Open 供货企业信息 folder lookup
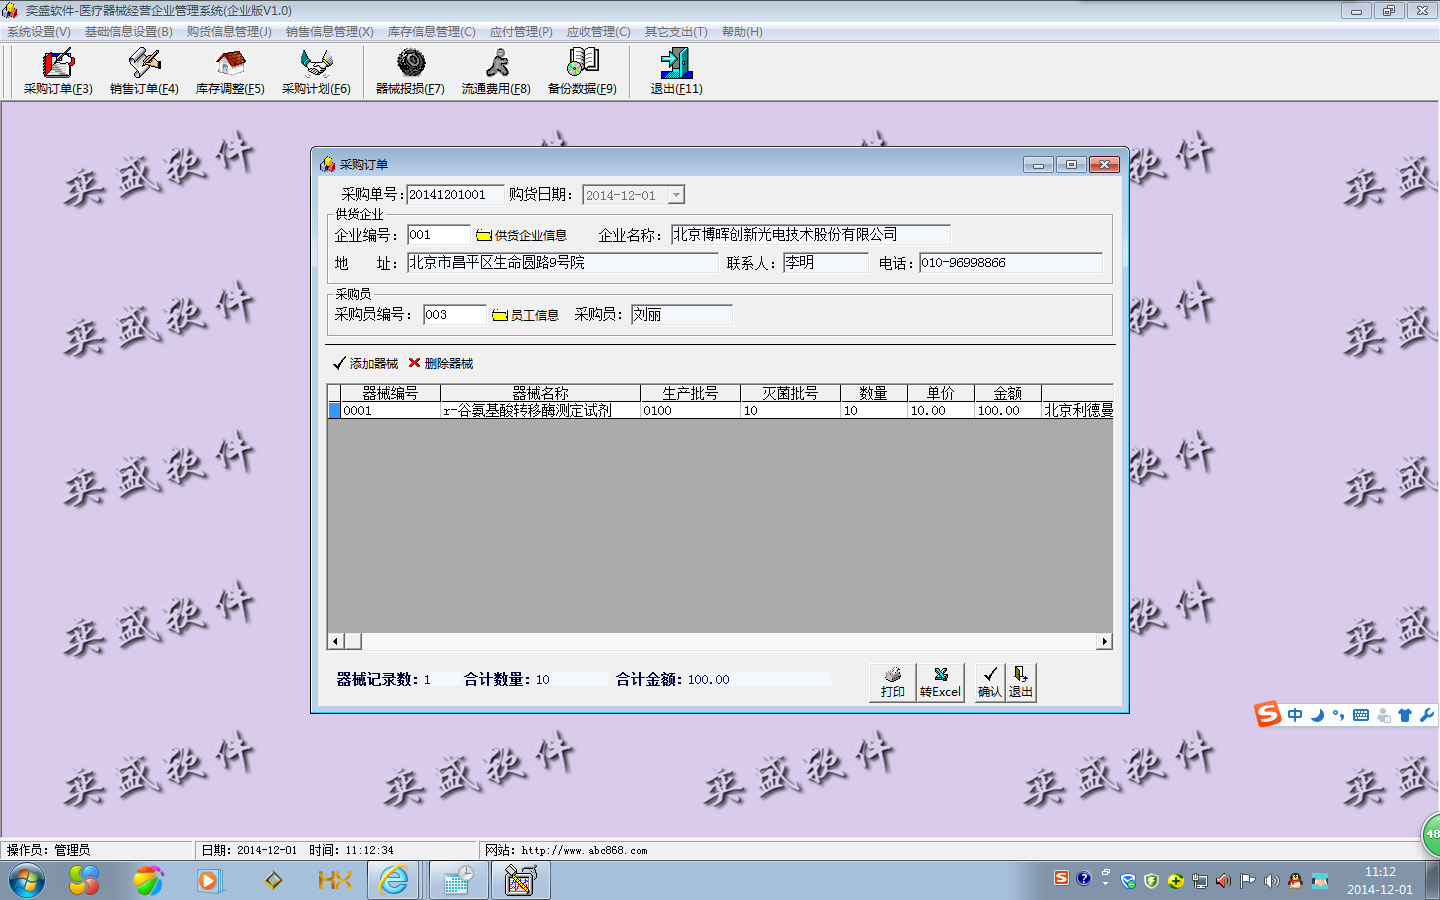This screenshot has width=1440, height=900. (521, 235)
